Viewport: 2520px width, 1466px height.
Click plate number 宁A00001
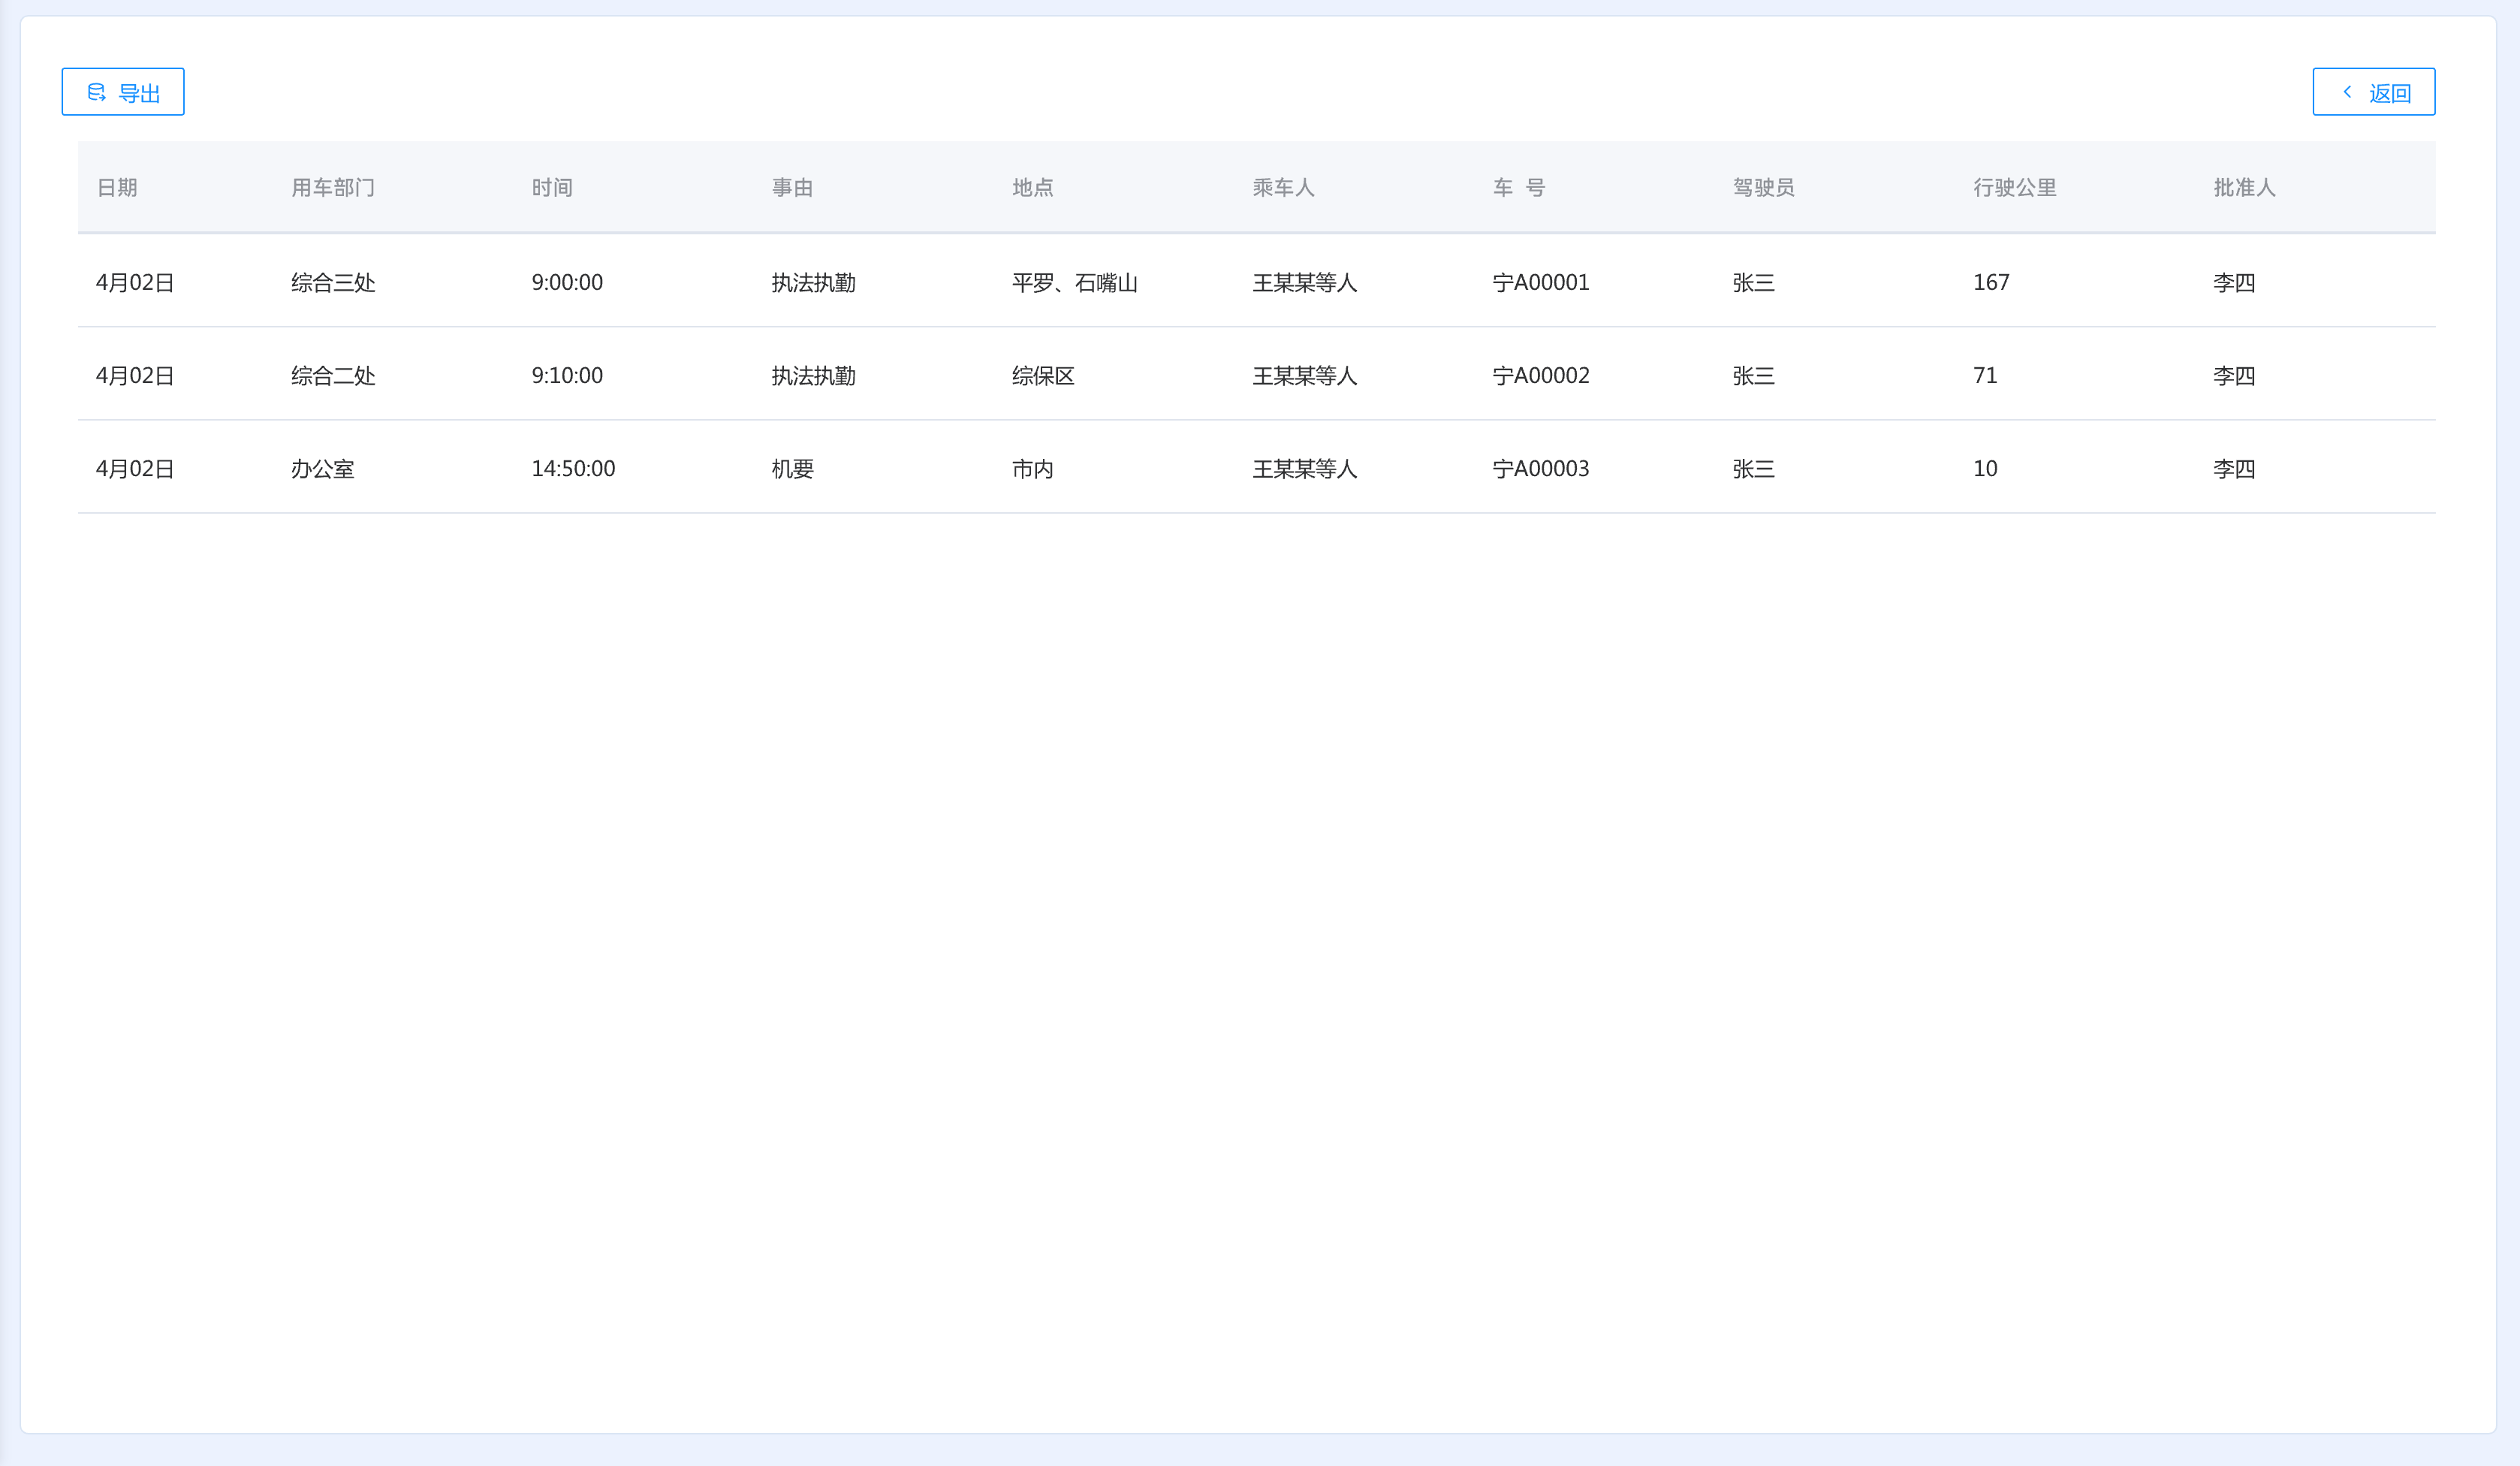tap(1540, 283)
